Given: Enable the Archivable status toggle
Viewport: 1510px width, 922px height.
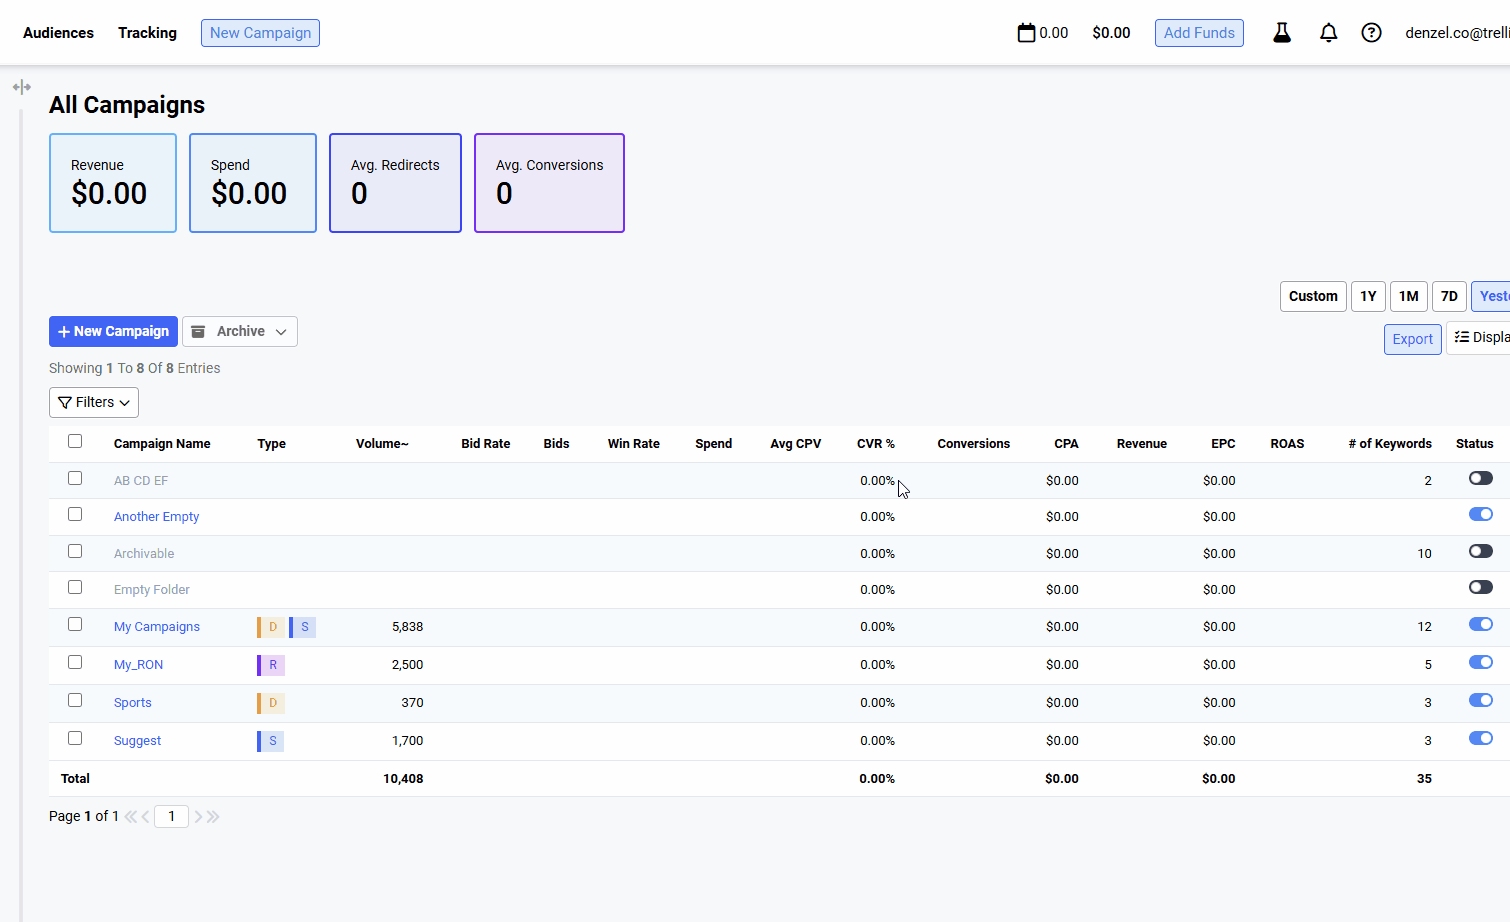Looking at the screenshot, I should (x=1480, y=552).
